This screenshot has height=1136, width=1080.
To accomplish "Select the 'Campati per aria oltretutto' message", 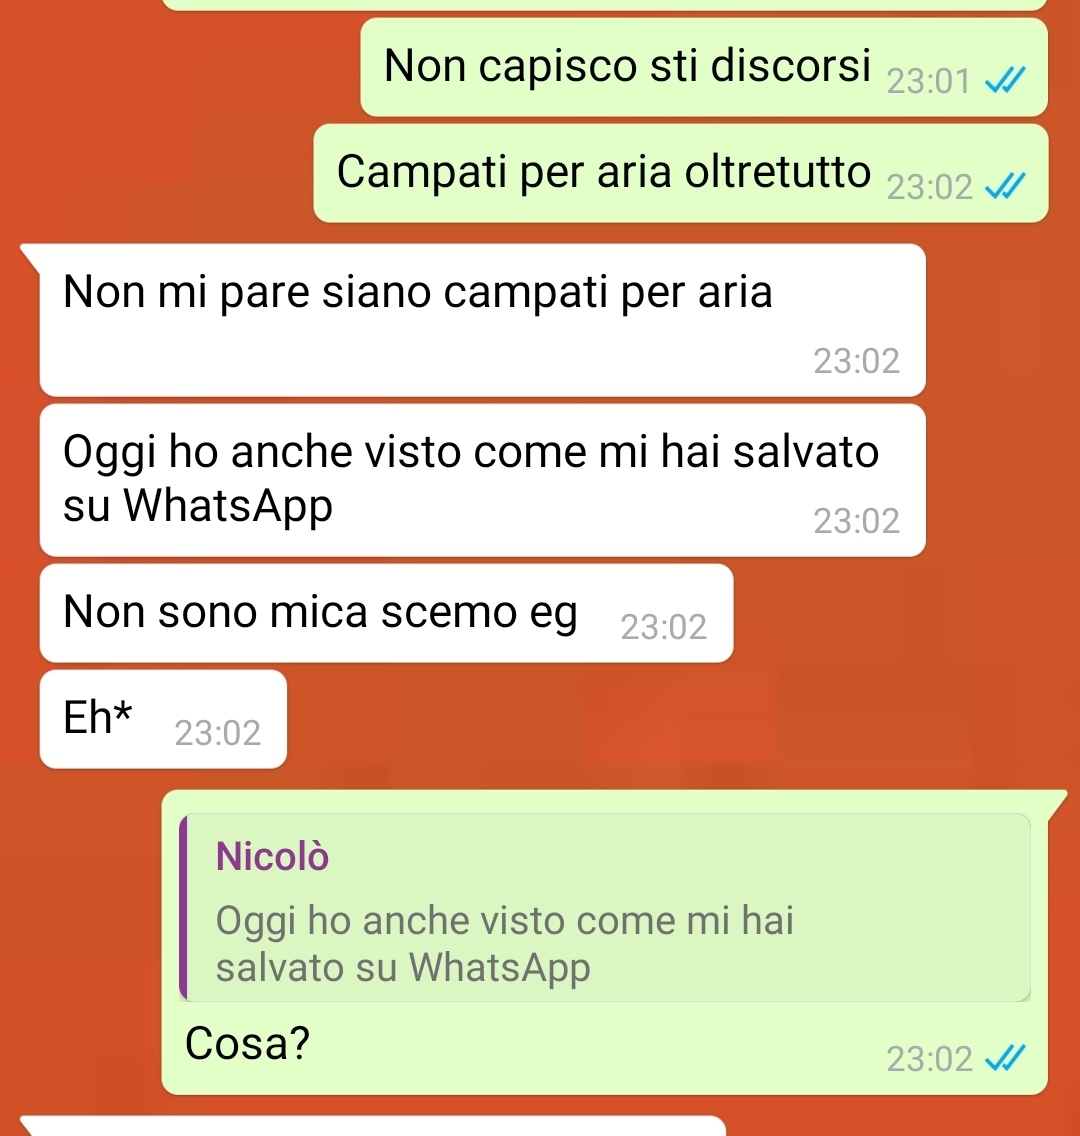I will [681, 173].
